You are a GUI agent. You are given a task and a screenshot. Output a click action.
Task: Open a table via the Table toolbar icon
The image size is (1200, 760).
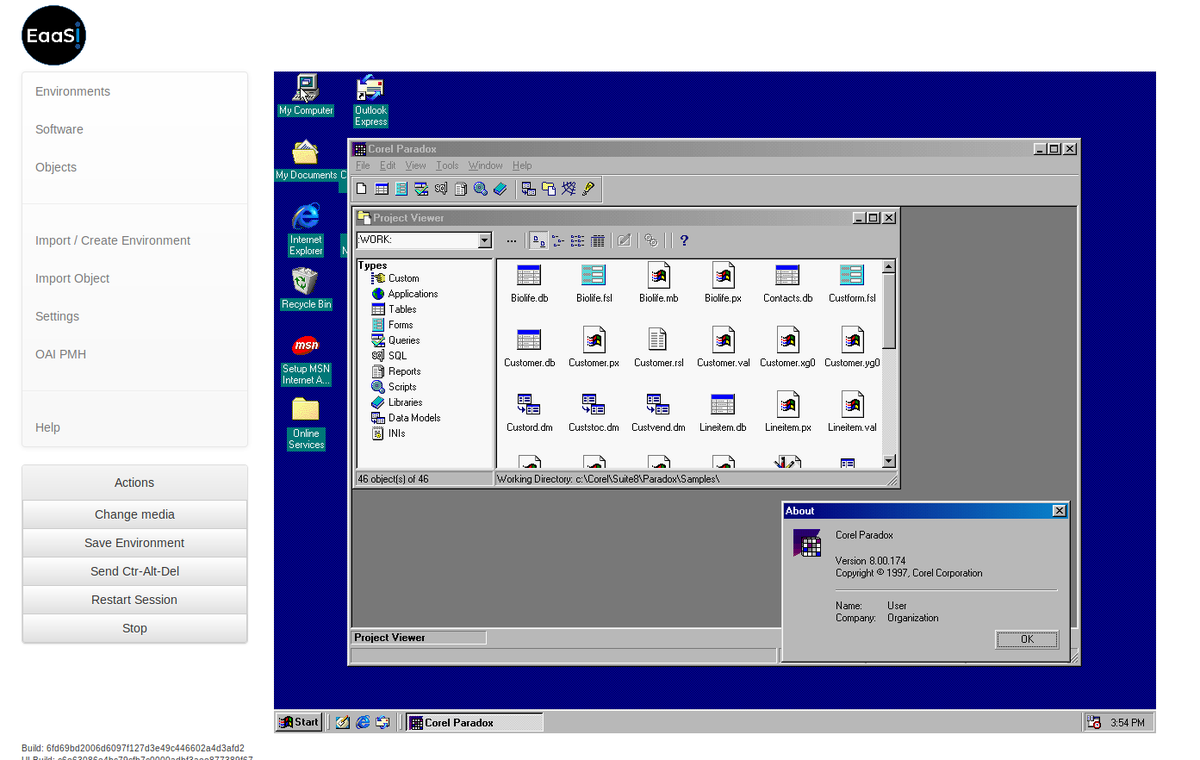[x=382, y=188]
